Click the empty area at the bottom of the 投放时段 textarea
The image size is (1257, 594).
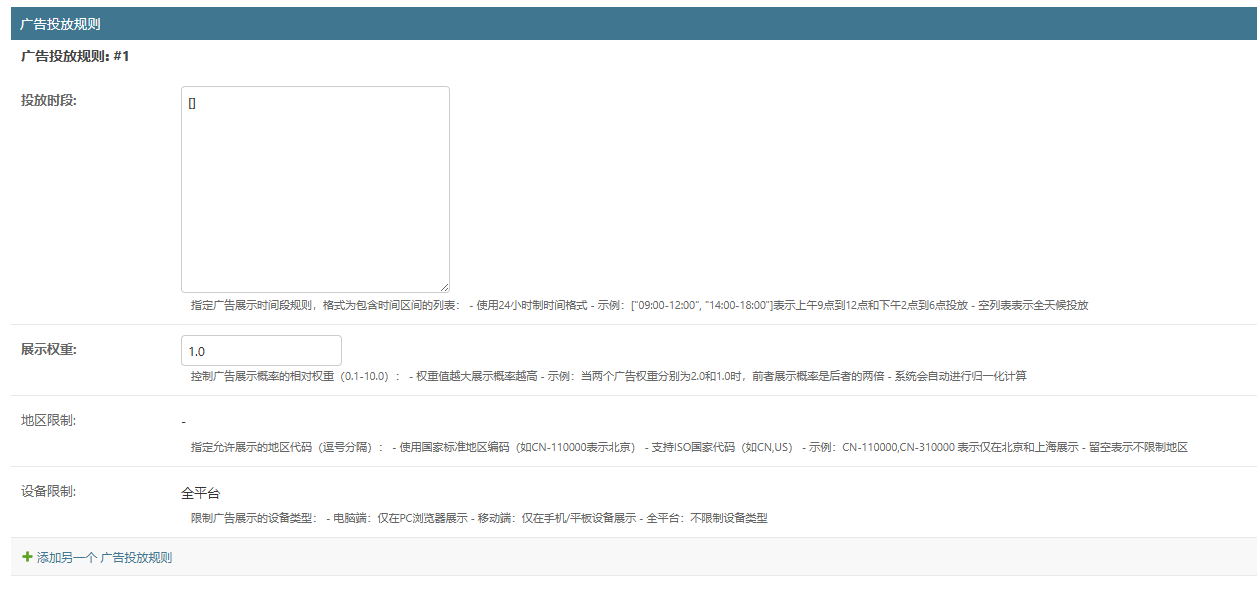pyautogui.click(x=315, y=270)
